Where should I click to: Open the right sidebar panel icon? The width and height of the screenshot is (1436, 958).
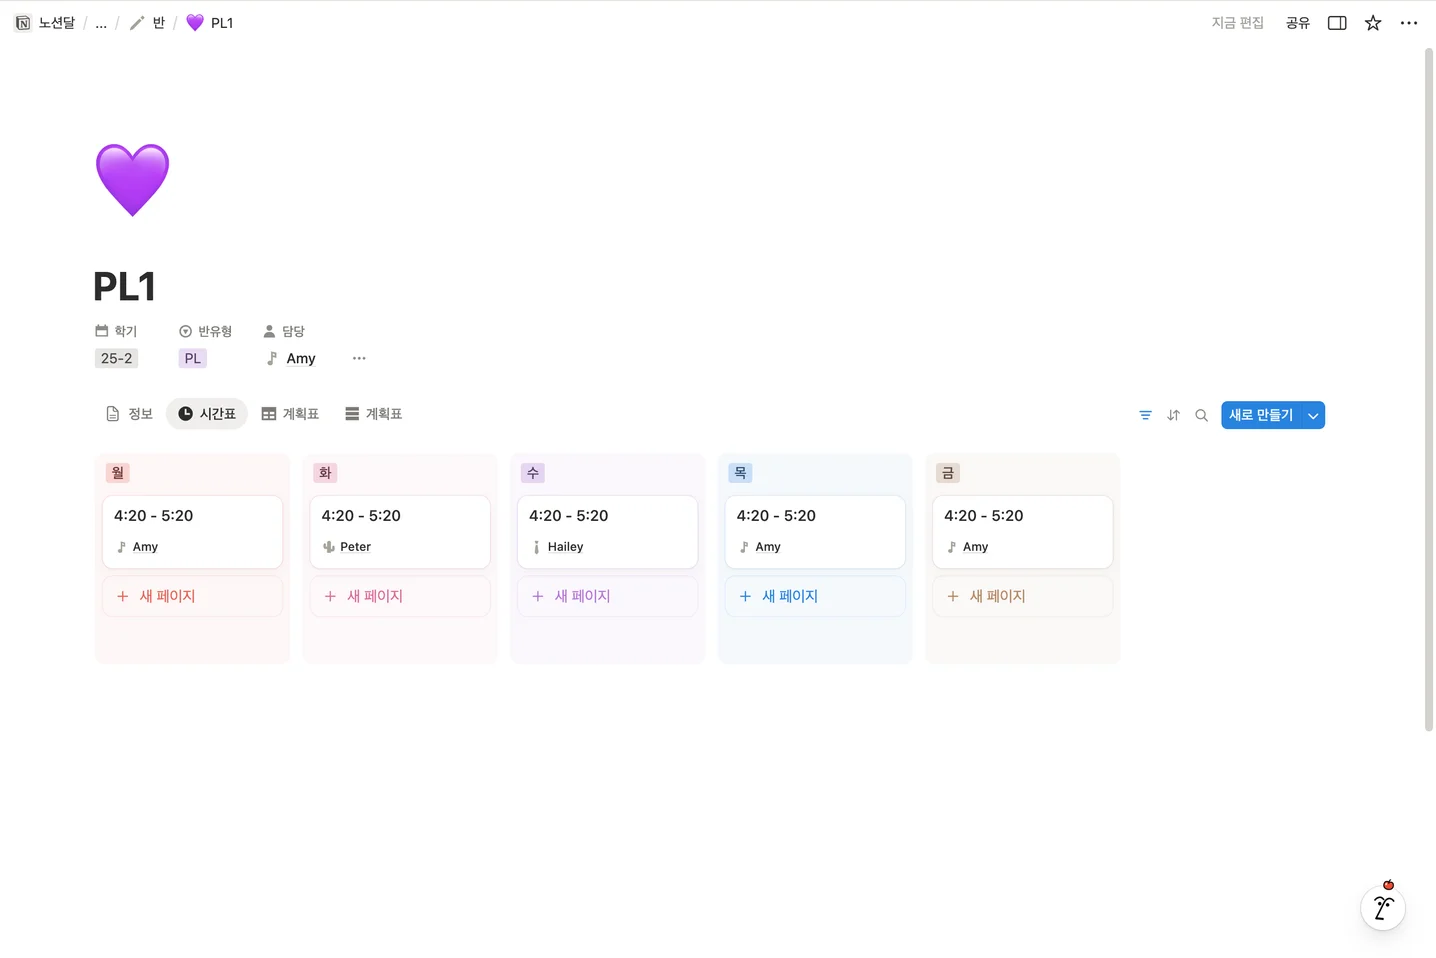point(1336,22)
